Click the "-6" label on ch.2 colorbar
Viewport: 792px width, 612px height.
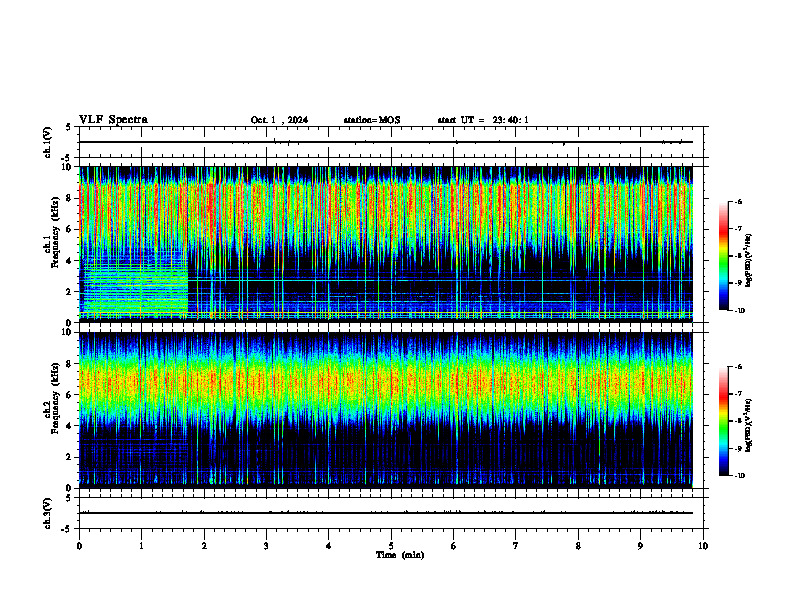click(x=738, y=367)
